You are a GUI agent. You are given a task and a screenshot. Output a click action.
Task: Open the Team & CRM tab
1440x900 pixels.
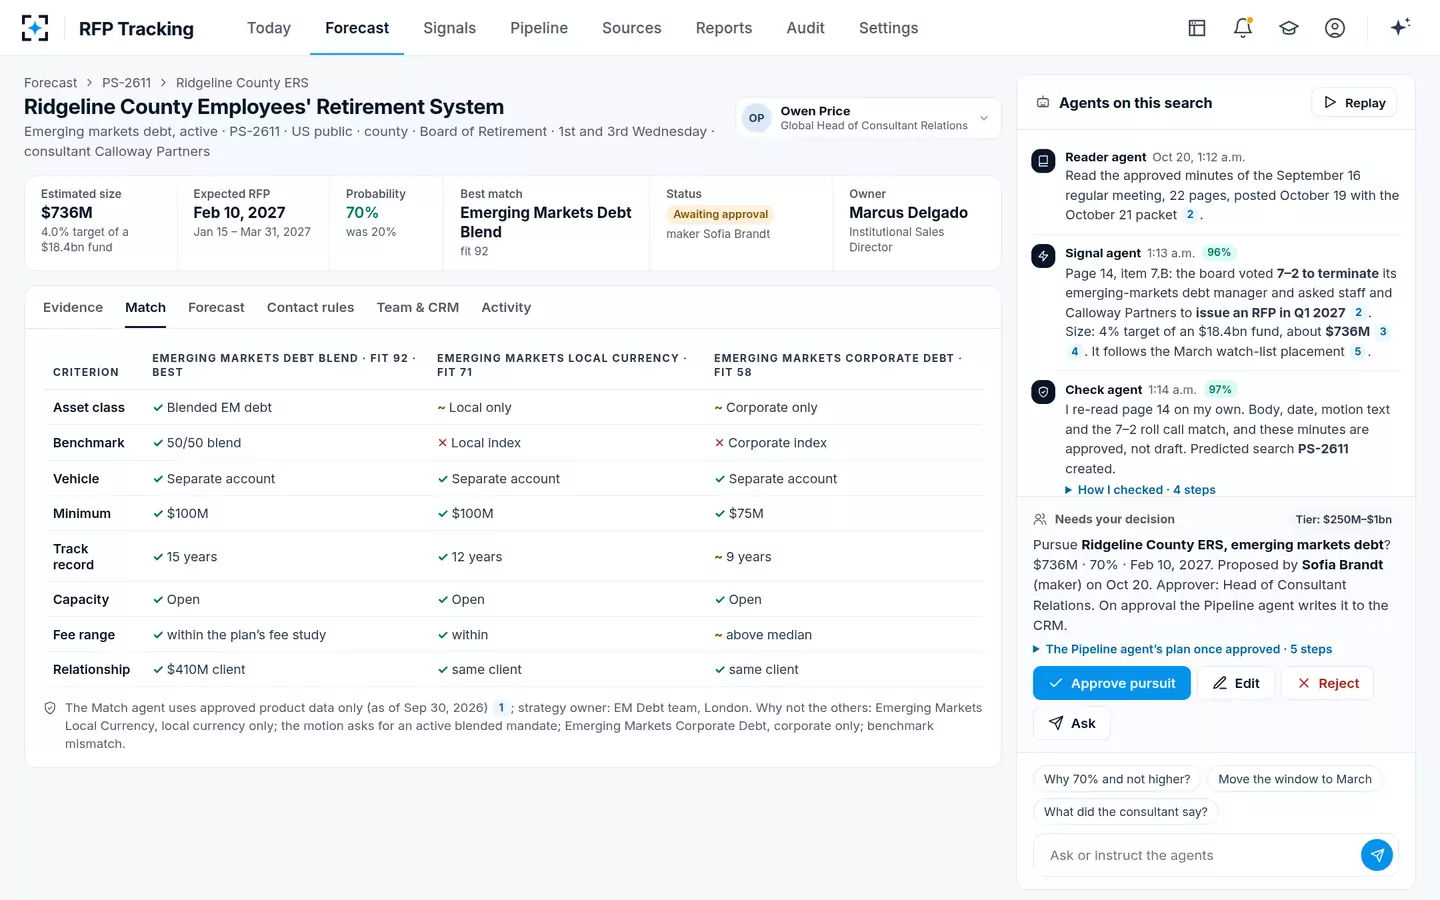(418, 307)
